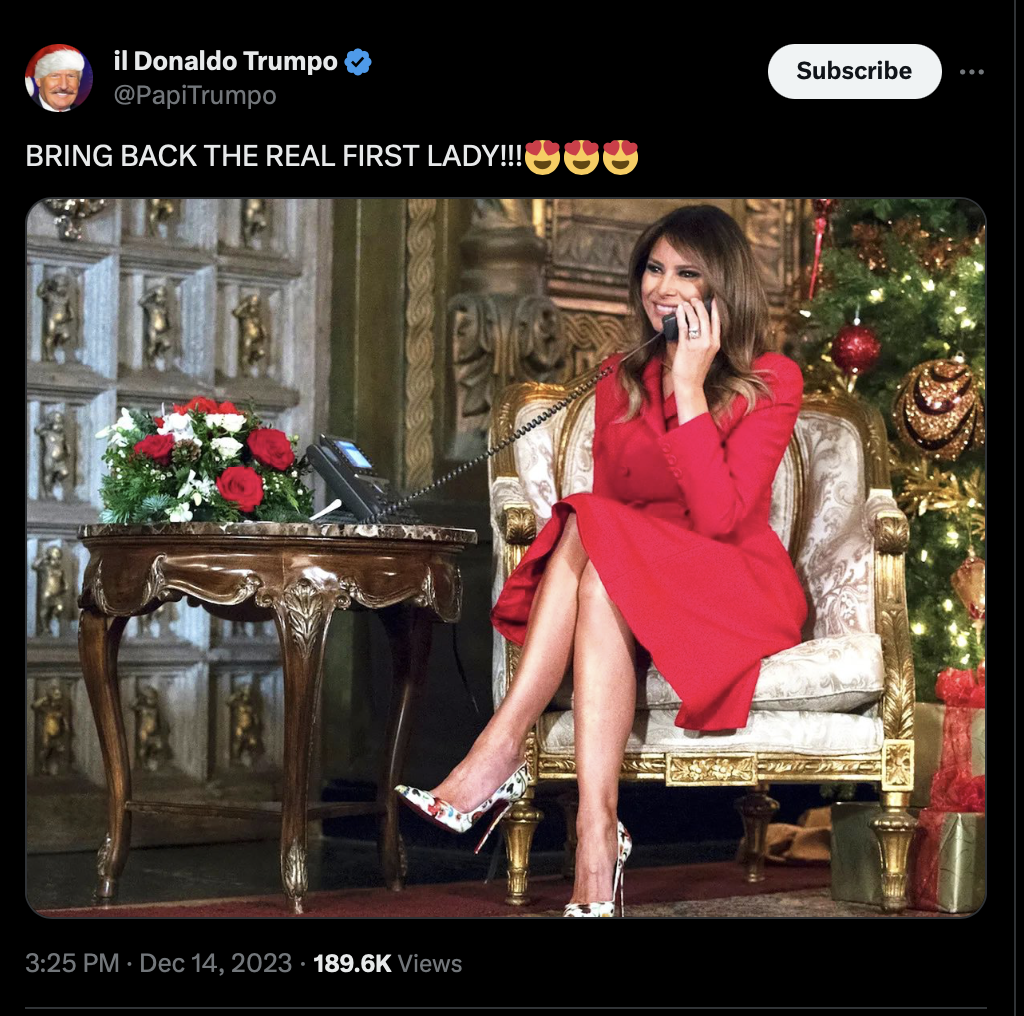1024x1016 pixels.
Task: Click the 3:25 PM timestamp
Action: pyautogui.click(x=72, y=963)
